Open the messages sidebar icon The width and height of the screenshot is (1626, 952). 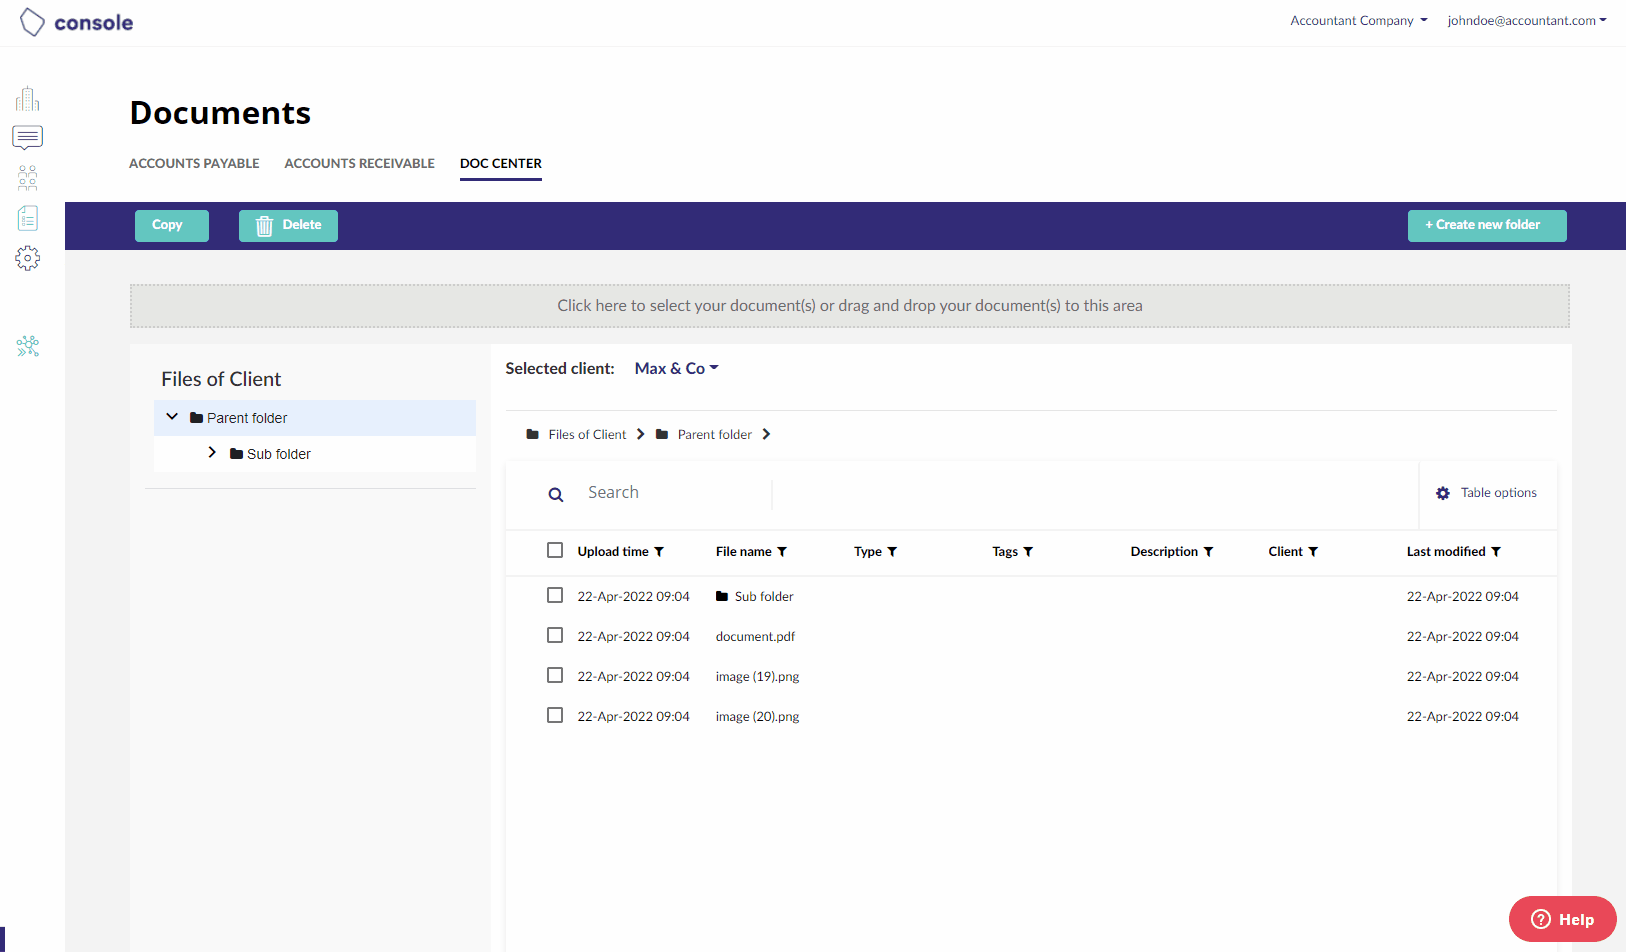coord(28,137)
